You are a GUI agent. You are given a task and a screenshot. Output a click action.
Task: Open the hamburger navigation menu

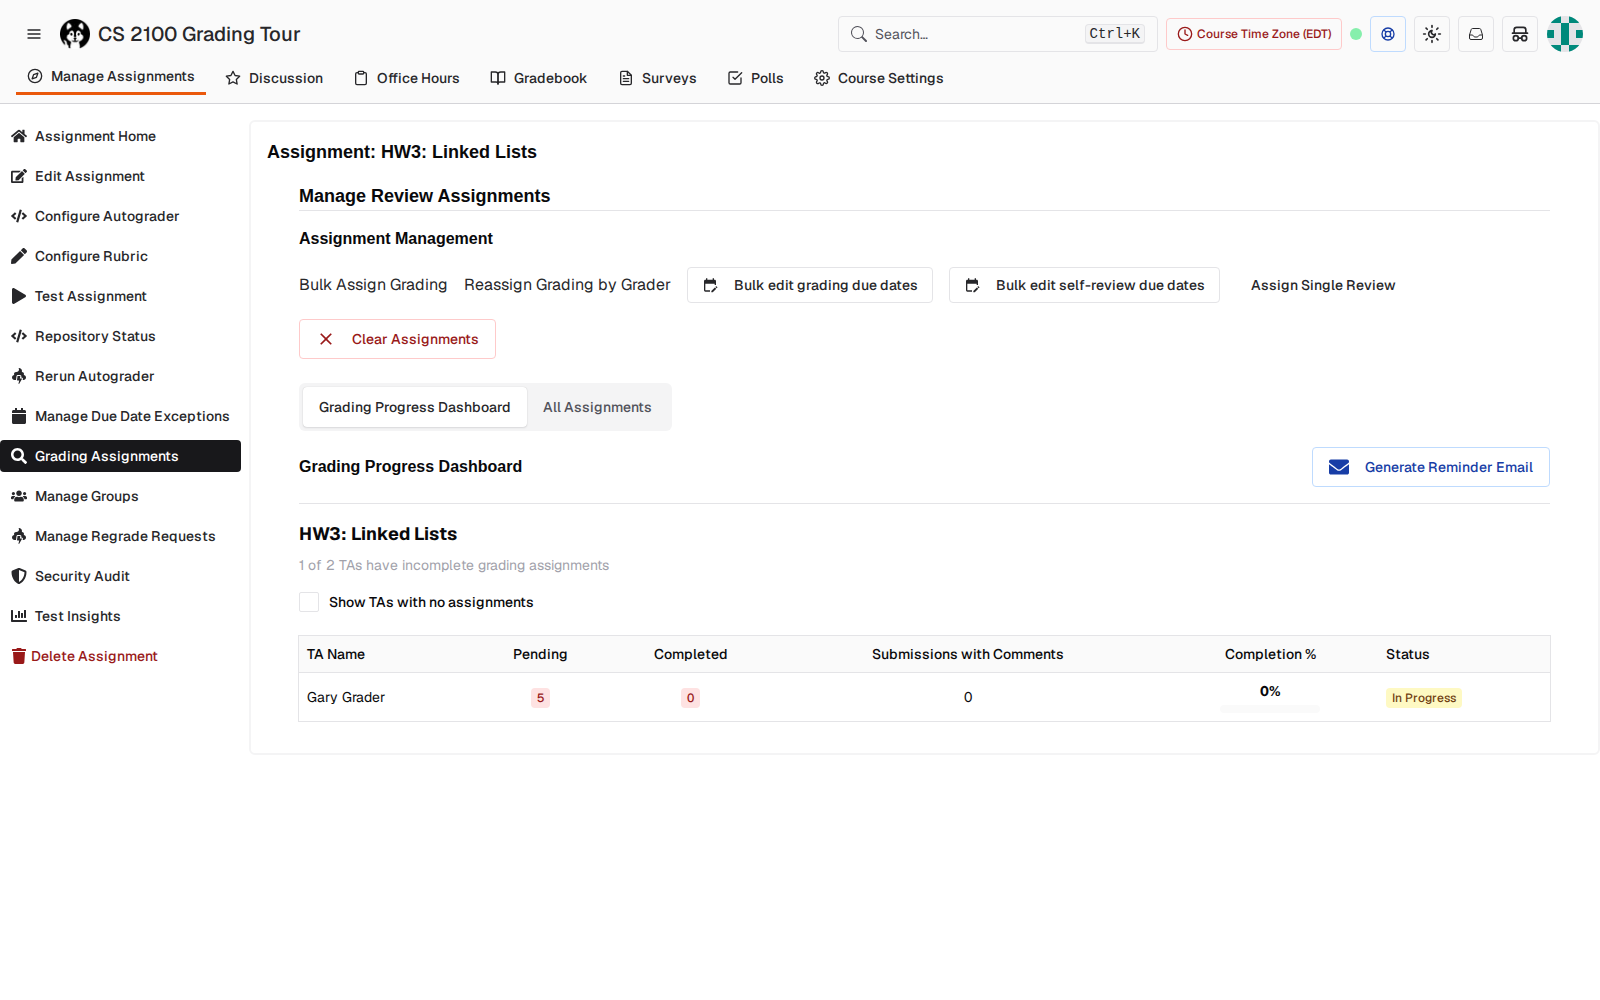[34, 34]
